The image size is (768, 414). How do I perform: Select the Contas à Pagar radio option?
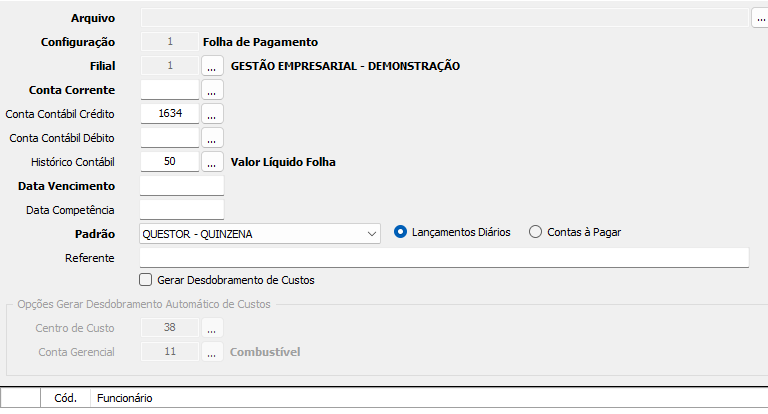535,232
